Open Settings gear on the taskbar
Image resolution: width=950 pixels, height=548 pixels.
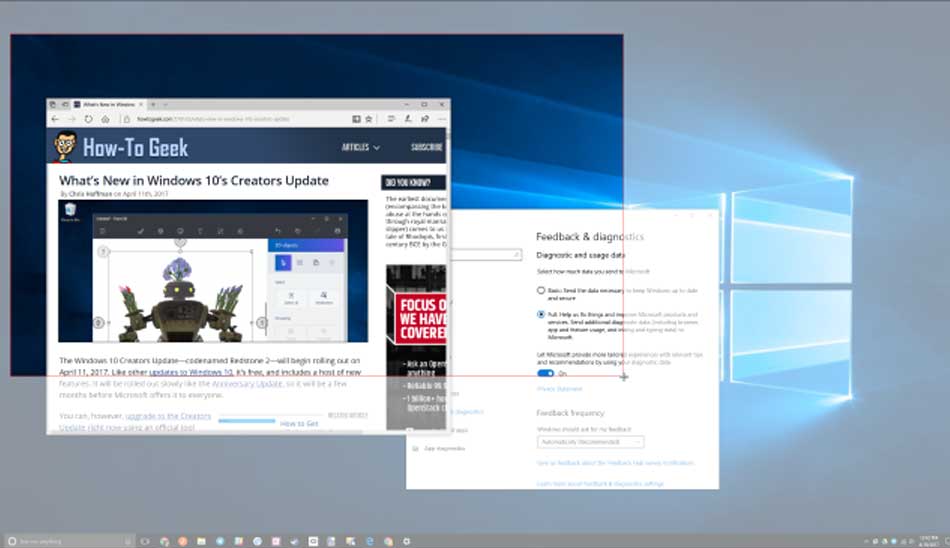click(x=407, y=541)
